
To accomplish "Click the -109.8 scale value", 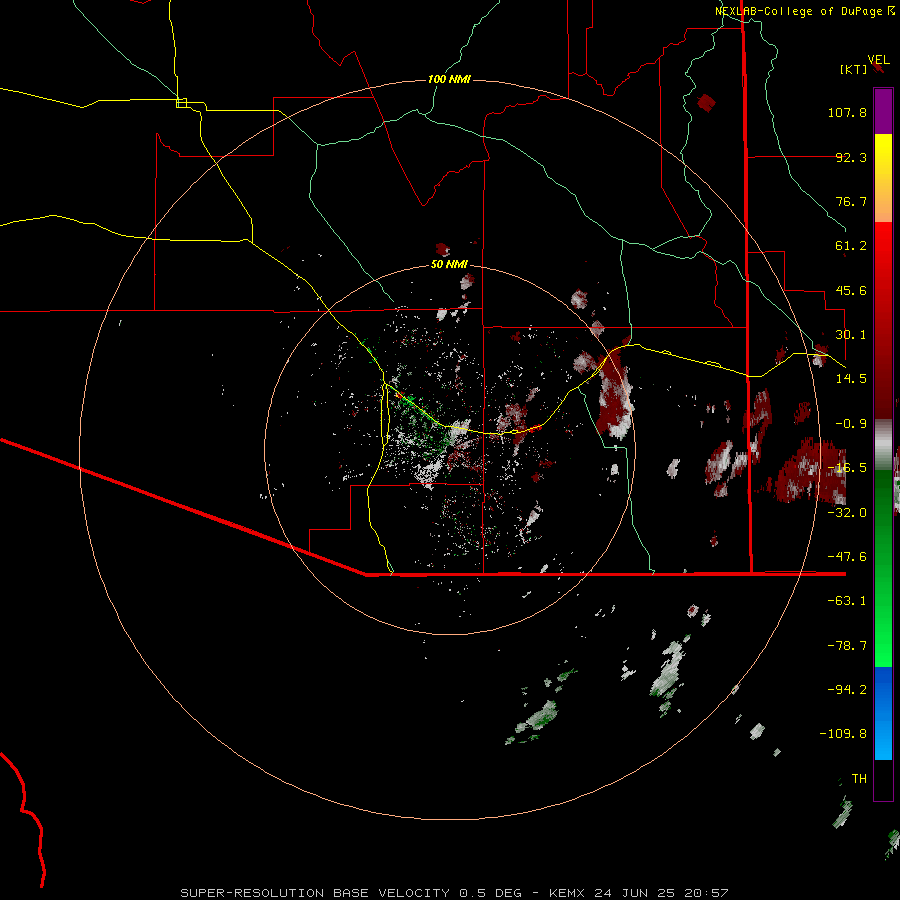I will tap(843, 734).
